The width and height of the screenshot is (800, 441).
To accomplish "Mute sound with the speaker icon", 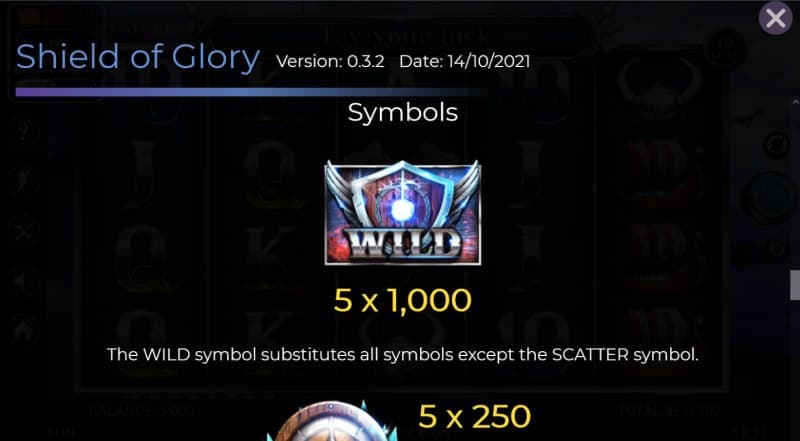I will 23,282.
